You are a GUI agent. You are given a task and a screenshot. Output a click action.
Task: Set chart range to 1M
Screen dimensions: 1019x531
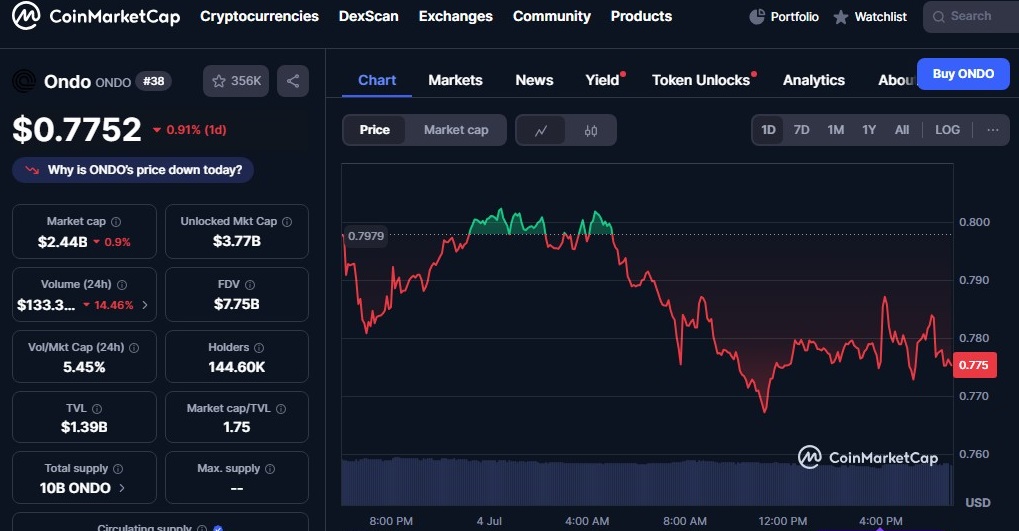[836, 130]
